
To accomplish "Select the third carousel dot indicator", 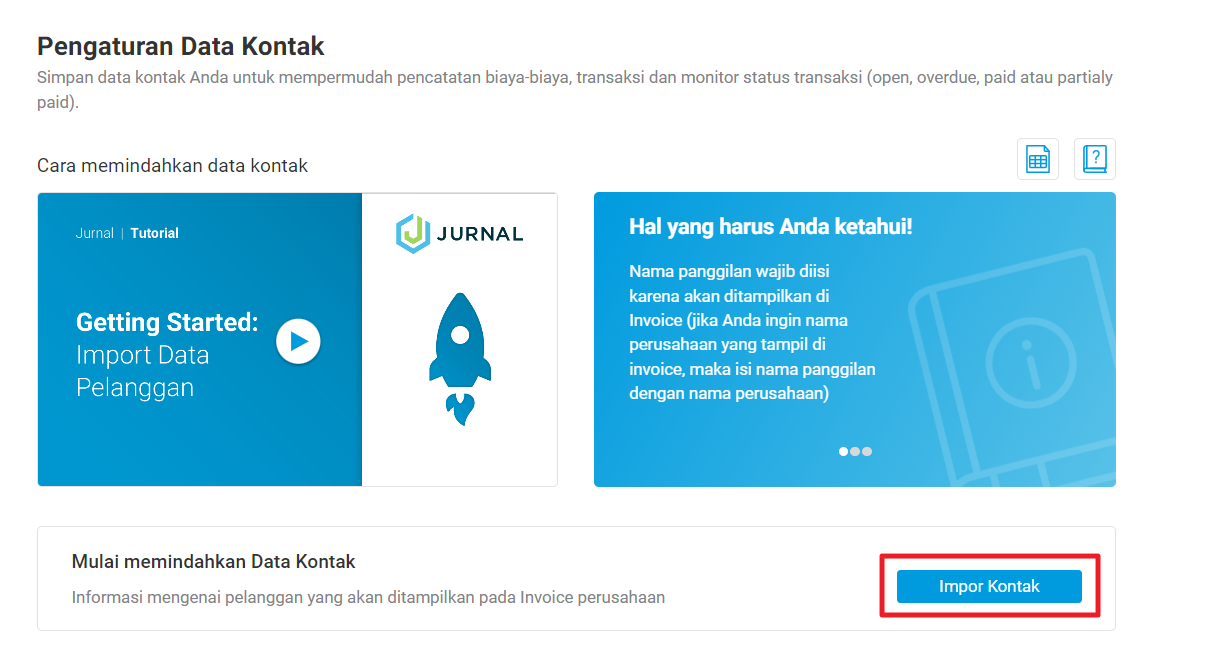I will pos(867,451).
